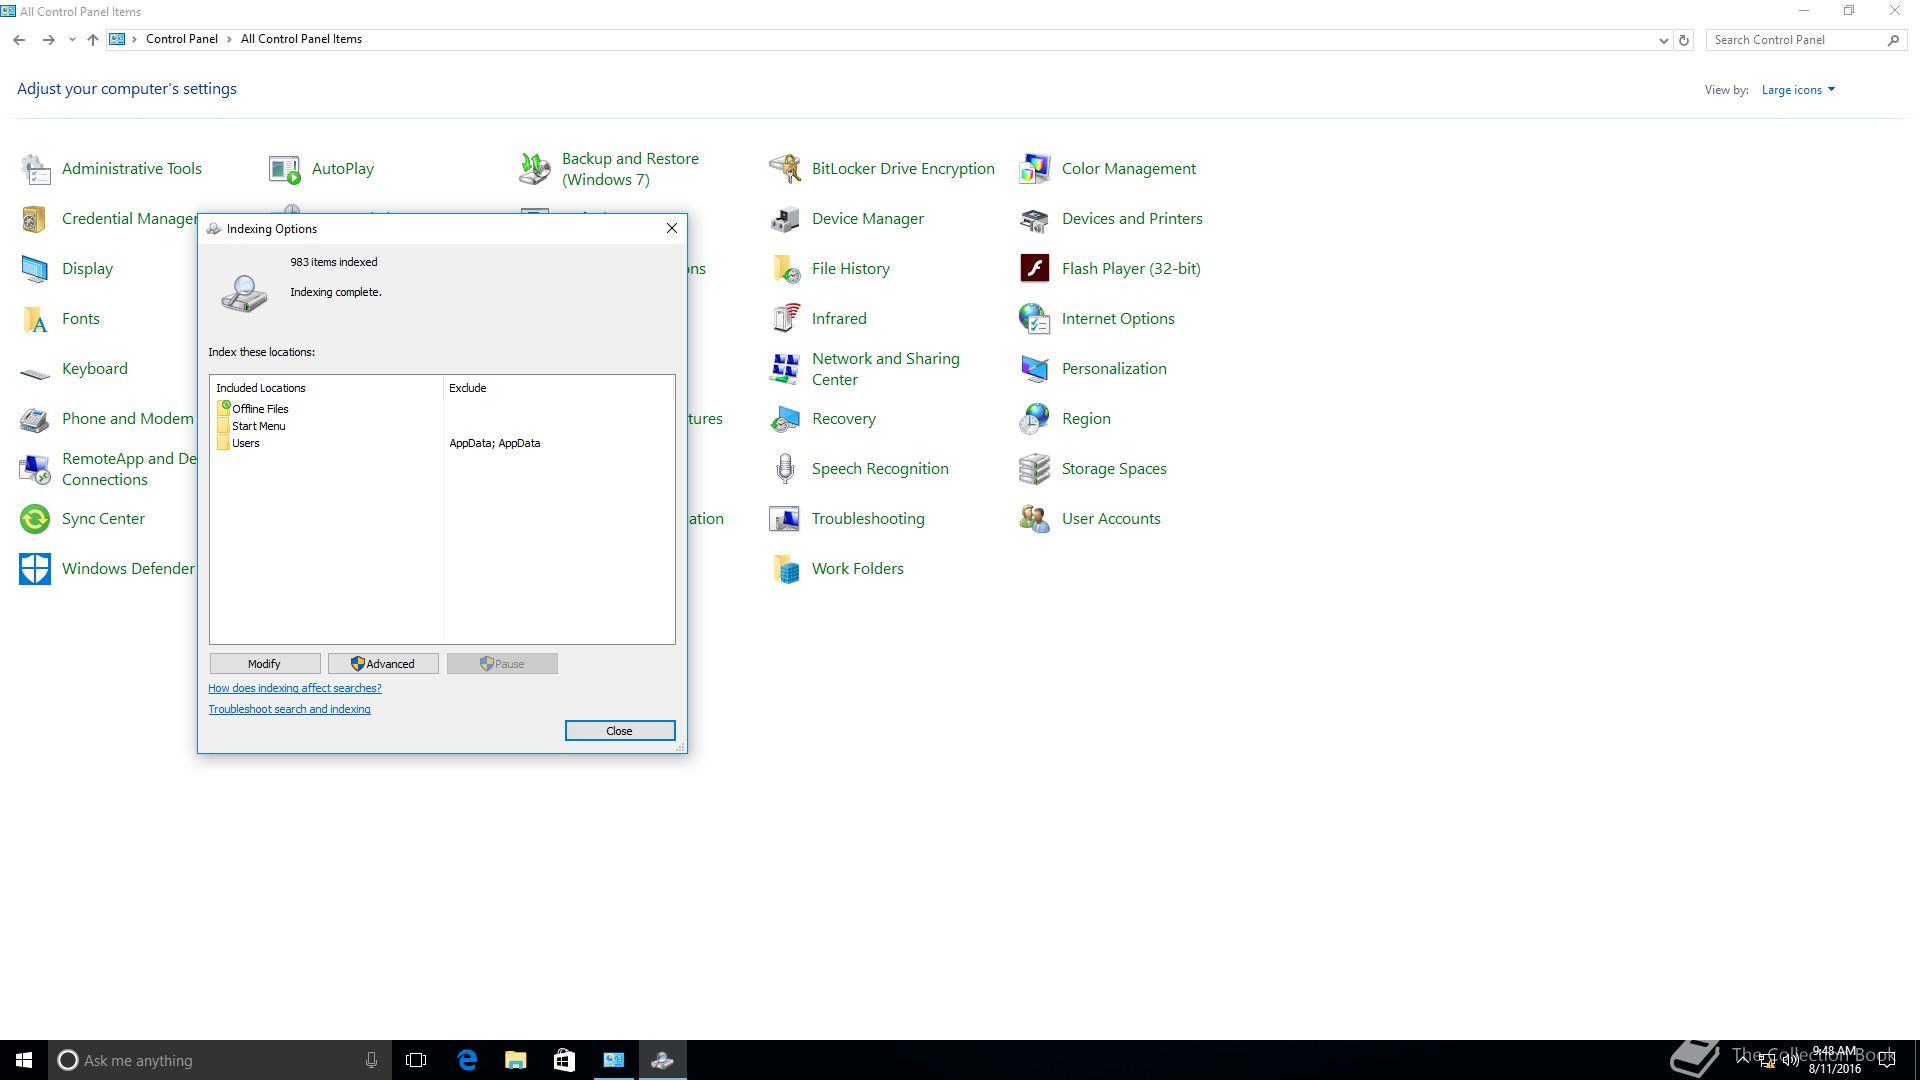This screenshot has width=1920, height=1080.
Task: Expand breadcrumb arrow after Control Panel
Action: (229, 40)
